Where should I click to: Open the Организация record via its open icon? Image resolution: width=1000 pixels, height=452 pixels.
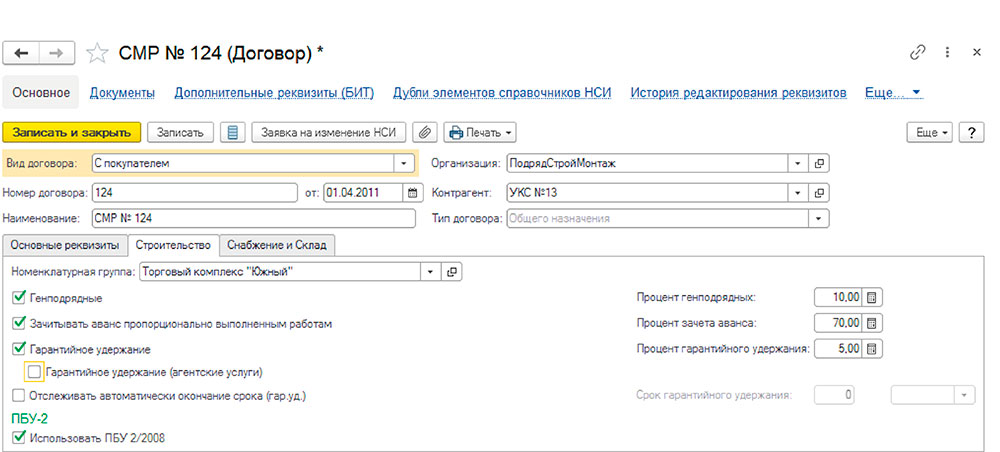click(819, 164)
